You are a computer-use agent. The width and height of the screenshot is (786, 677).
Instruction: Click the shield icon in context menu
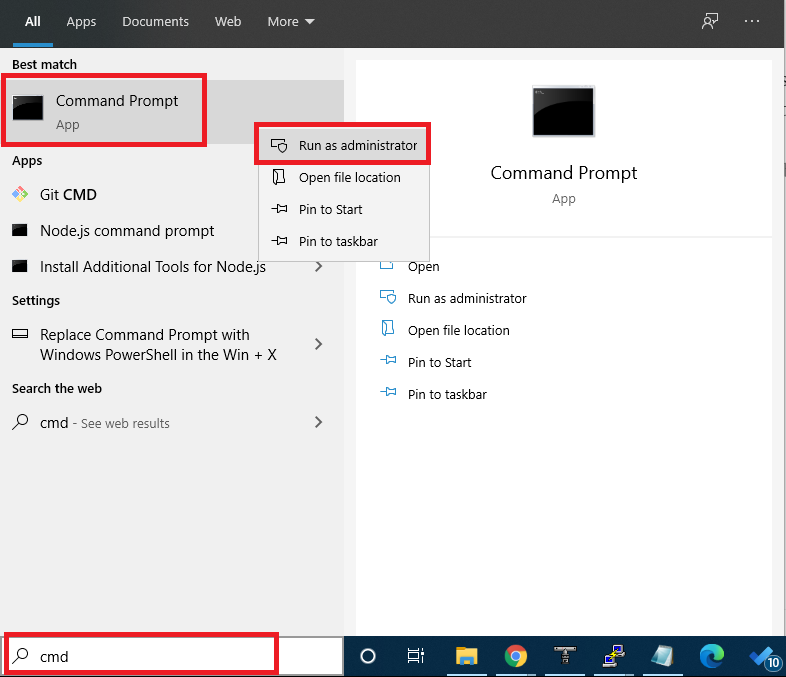[279, 145]
